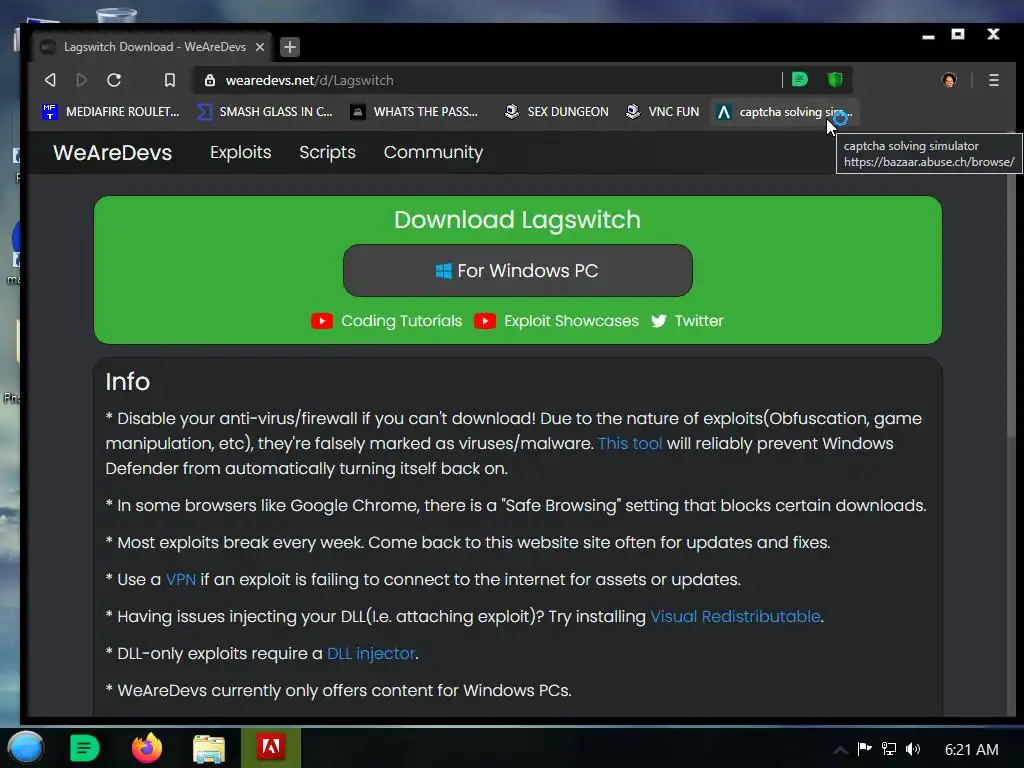Click the Download Lagswitch heading
Viewport: 1024px width, 768px height.
pyautogui.click(x=517, y=220)
